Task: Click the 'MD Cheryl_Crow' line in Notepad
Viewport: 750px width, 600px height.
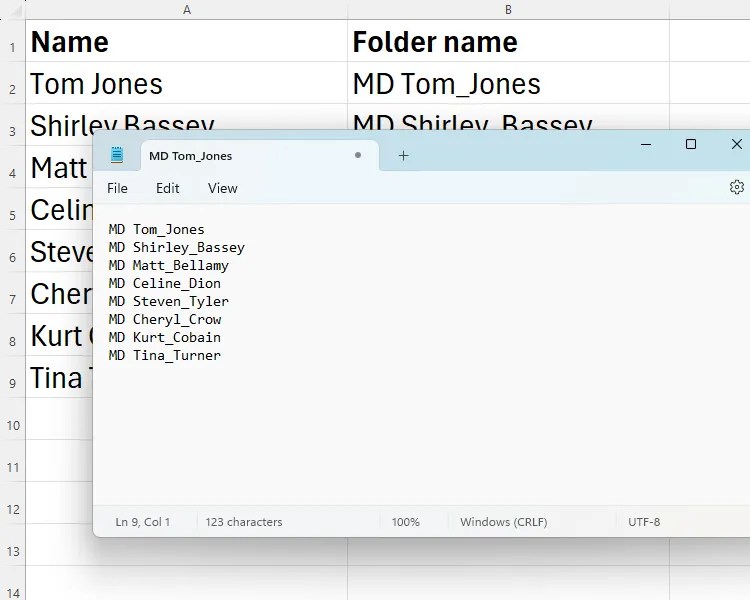Action: pos(165,320)
